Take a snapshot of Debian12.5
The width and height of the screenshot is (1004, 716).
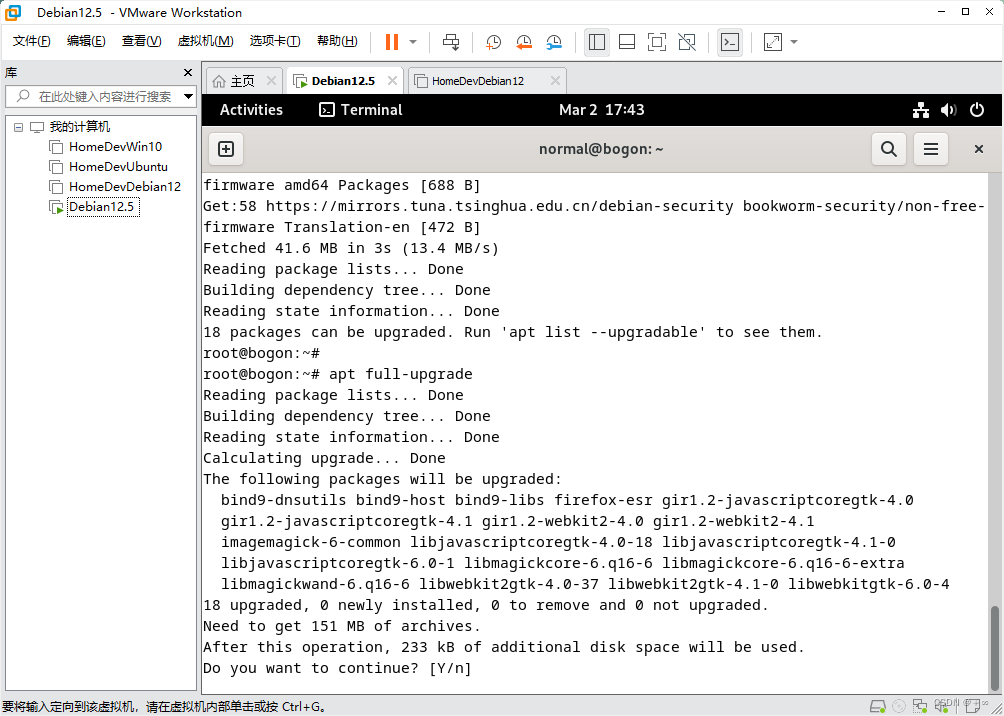pyautogui.click(x=493, y=42)
